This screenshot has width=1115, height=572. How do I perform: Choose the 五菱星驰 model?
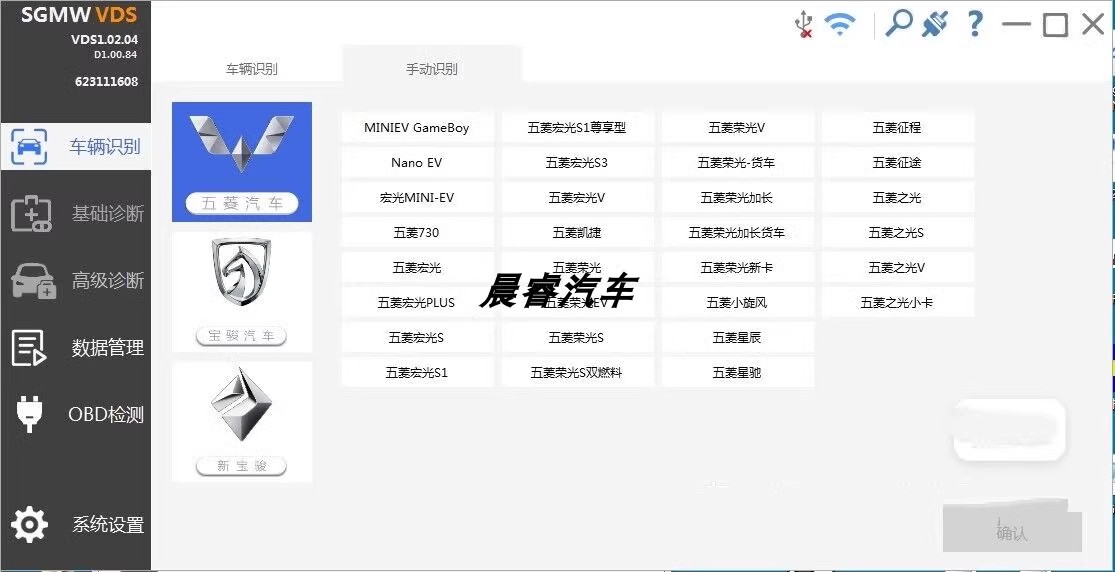coord(737,372)
